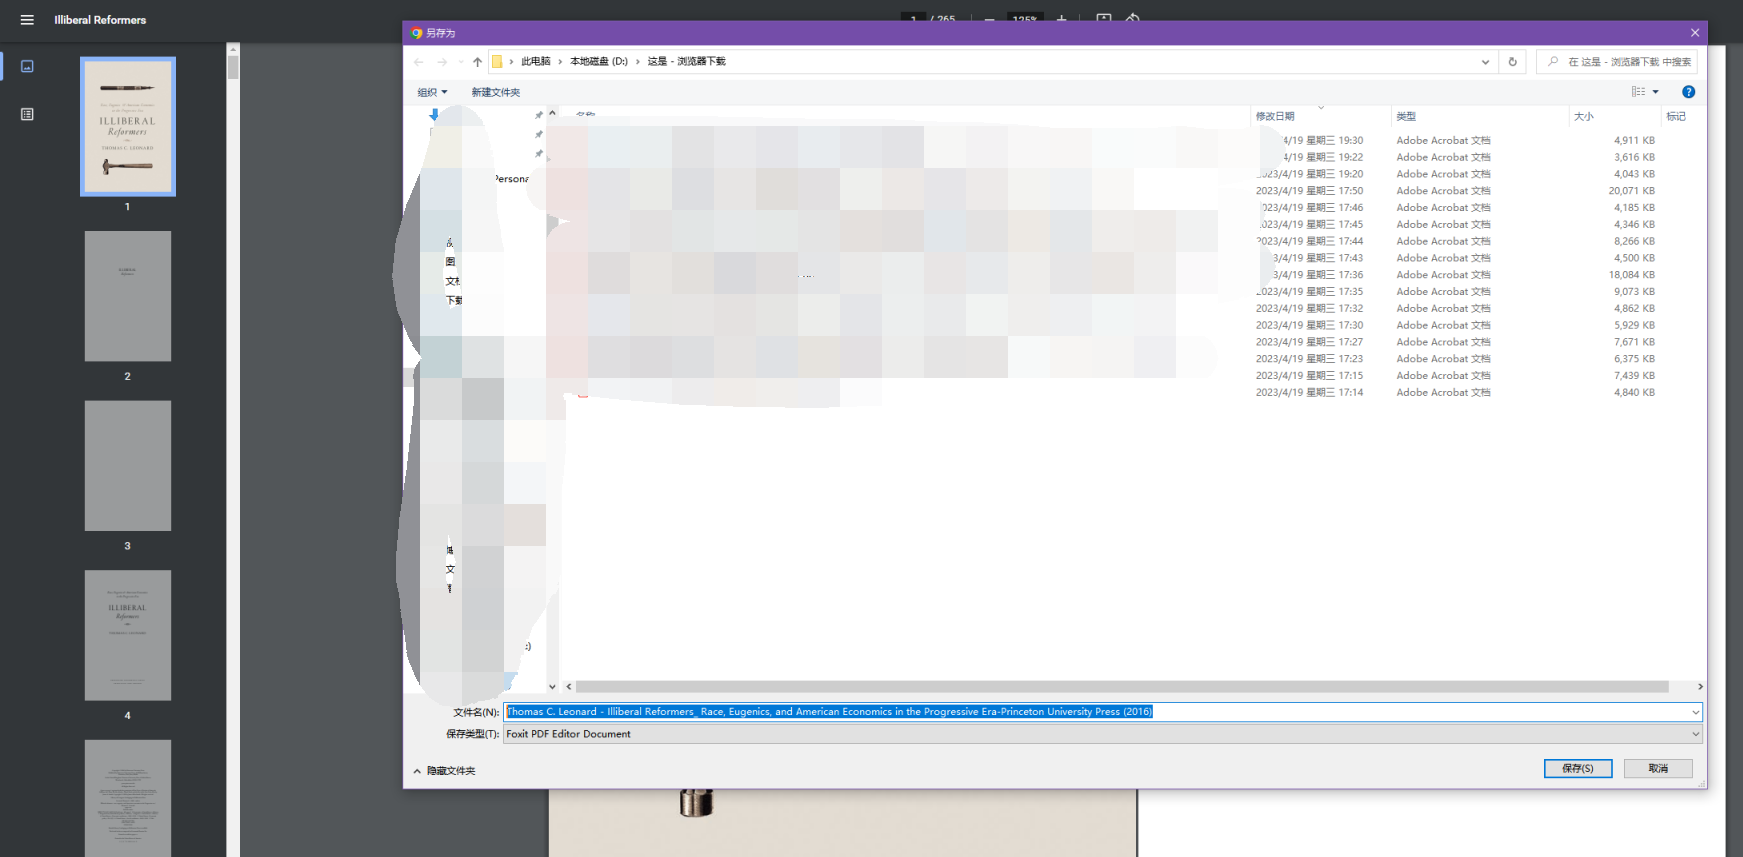Create a new folder with 新建文件夹
This screenshot has height=857, width=1743.
pos(496,92)
